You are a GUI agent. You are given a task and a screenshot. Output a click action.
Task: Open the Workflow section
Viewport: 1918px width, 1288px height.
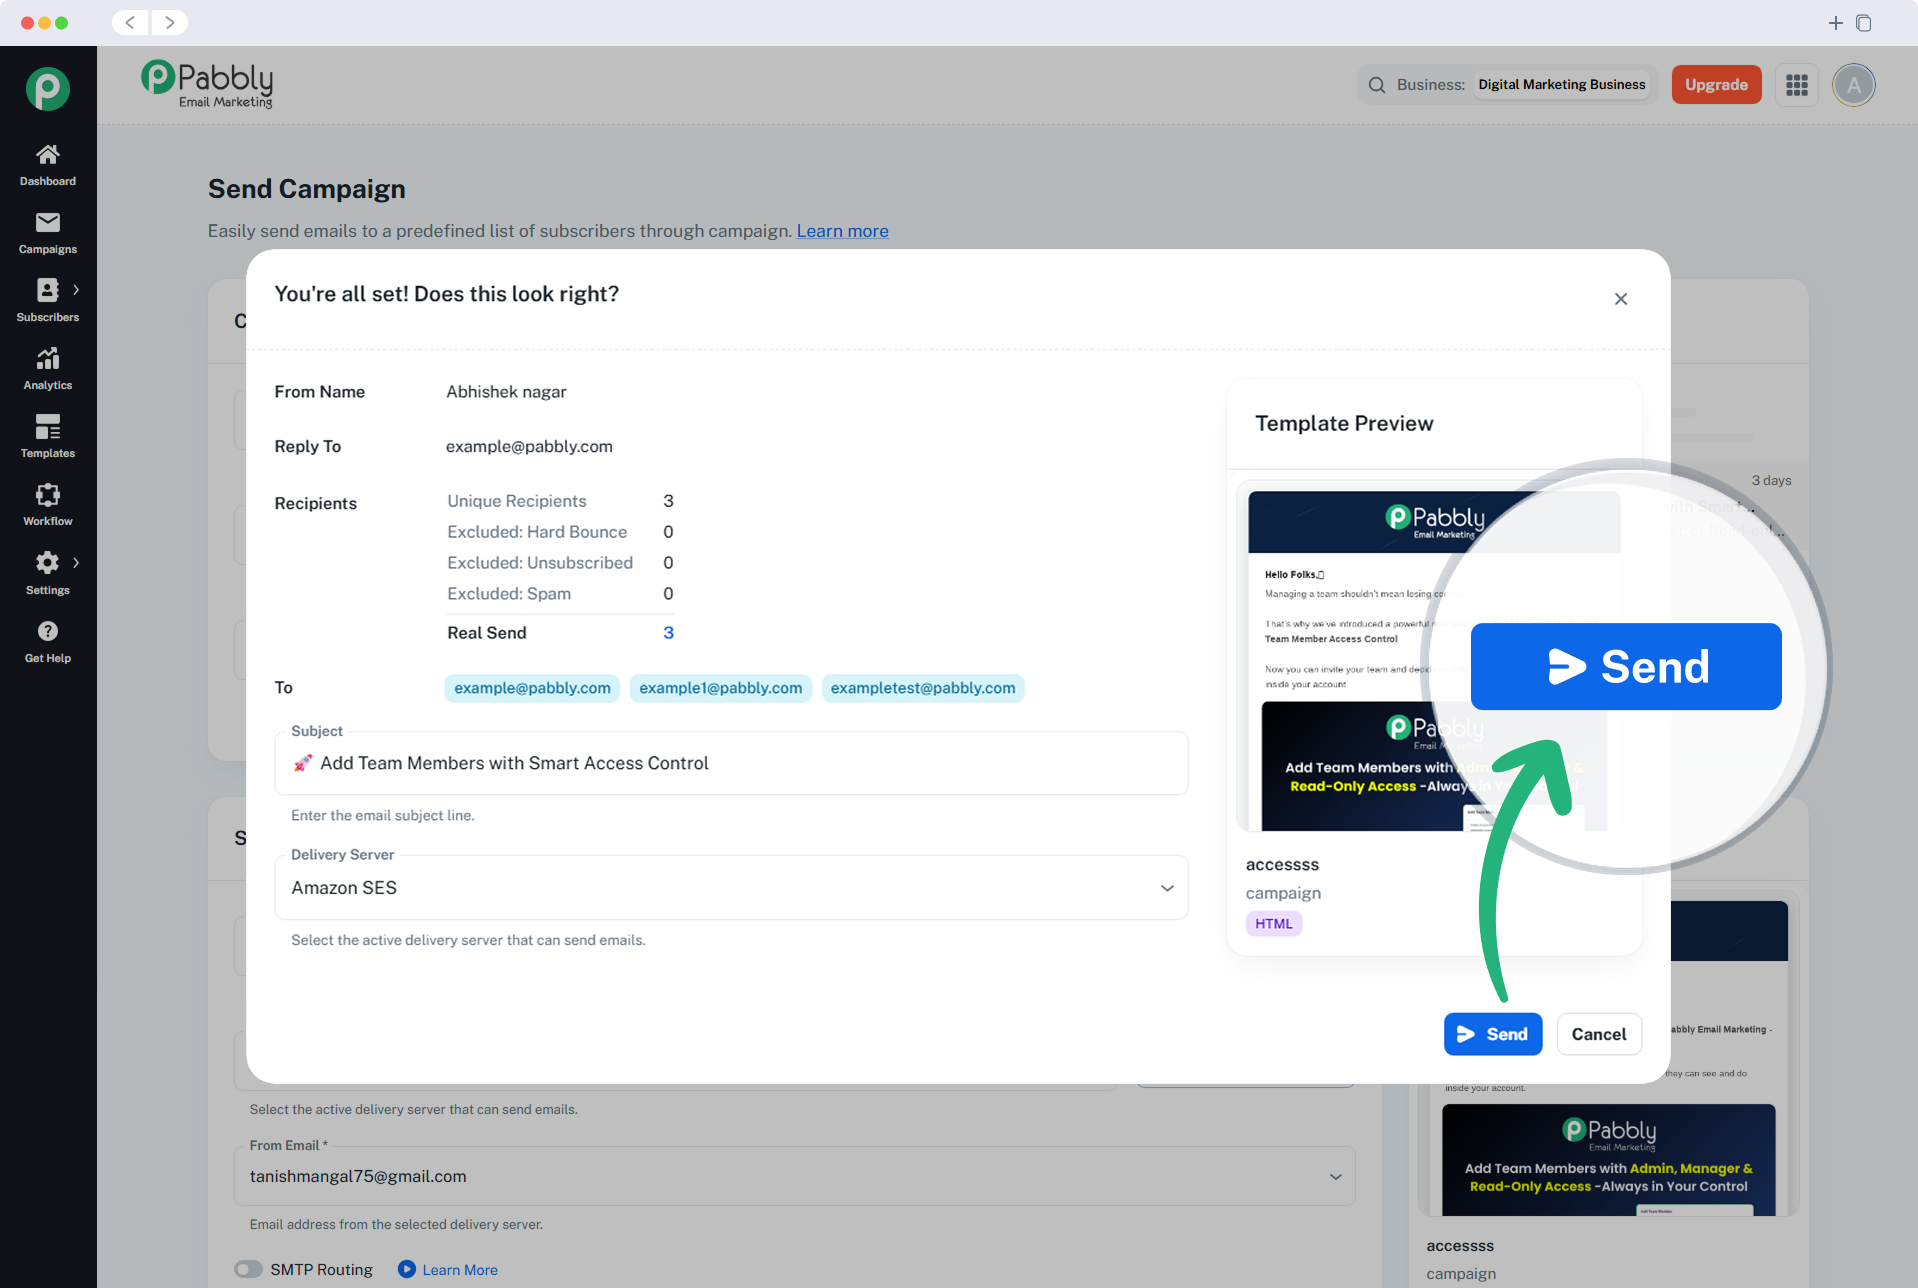coord(48,505)
